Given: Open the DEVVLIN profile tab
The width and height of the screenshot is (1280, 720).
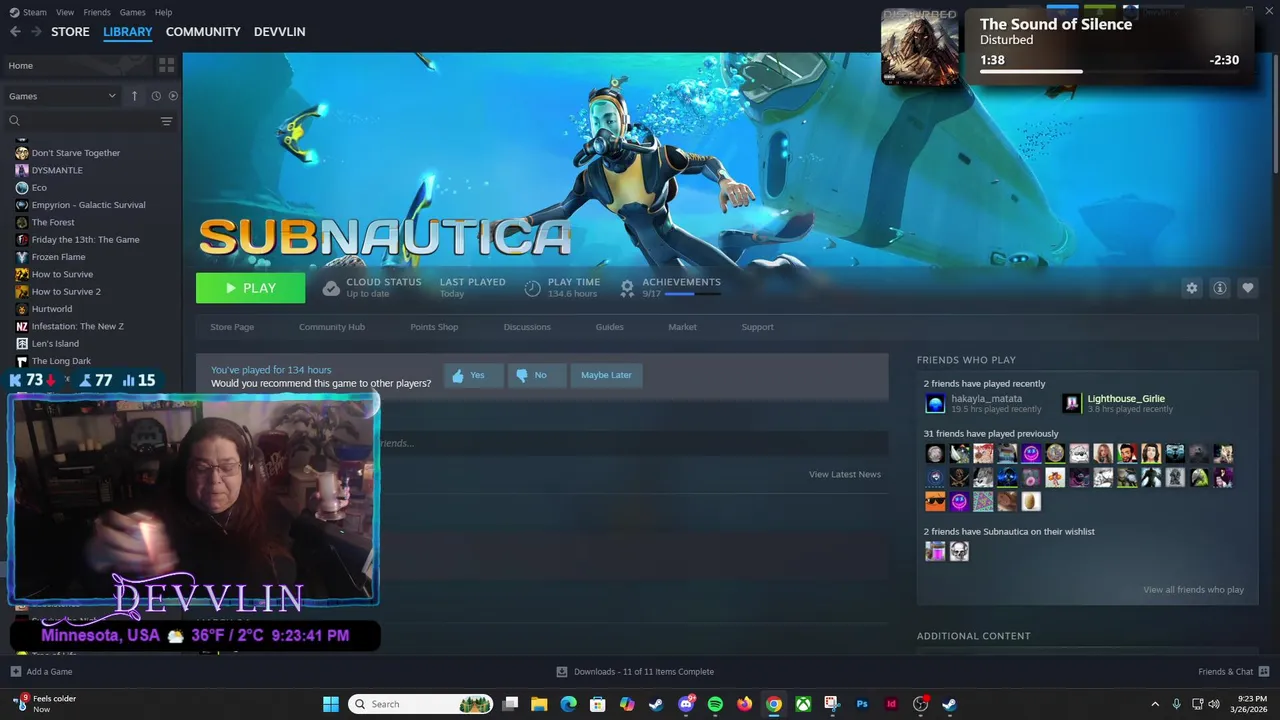Looking at the screenshot, I should click(x=280, y=32).
